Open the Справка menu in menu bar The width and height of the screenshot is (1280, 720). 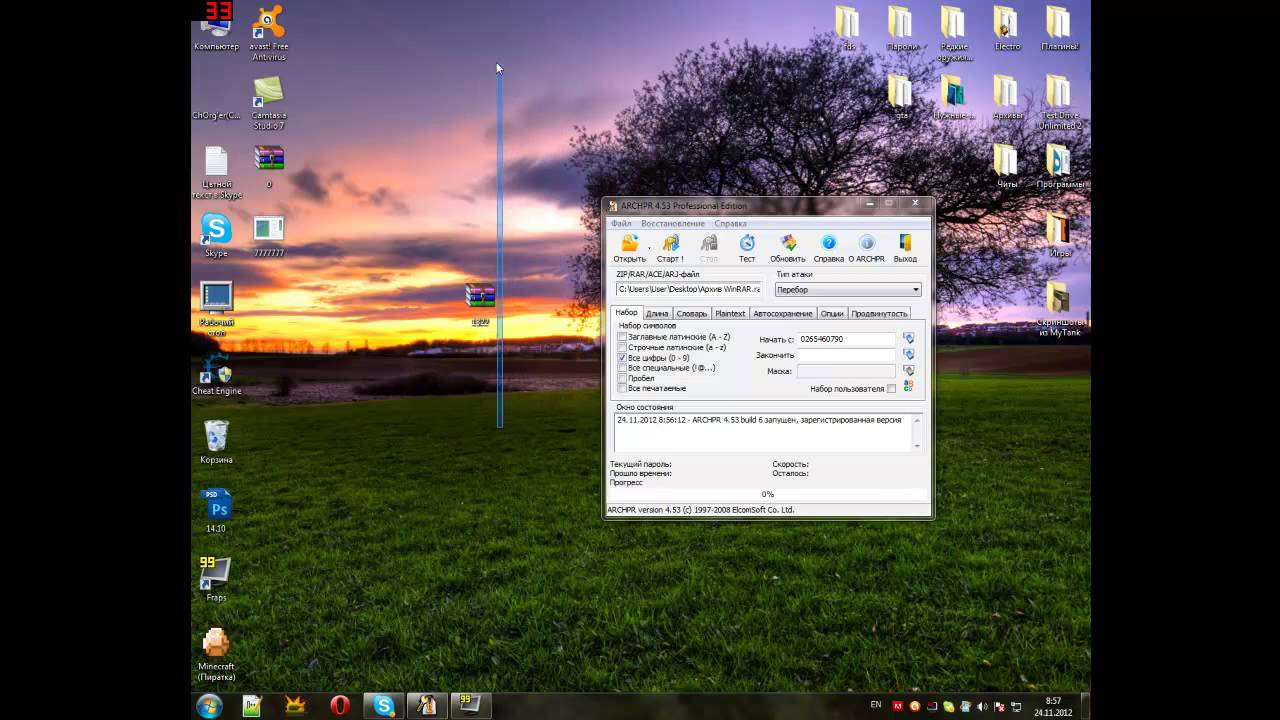click(x=730, y=223)
